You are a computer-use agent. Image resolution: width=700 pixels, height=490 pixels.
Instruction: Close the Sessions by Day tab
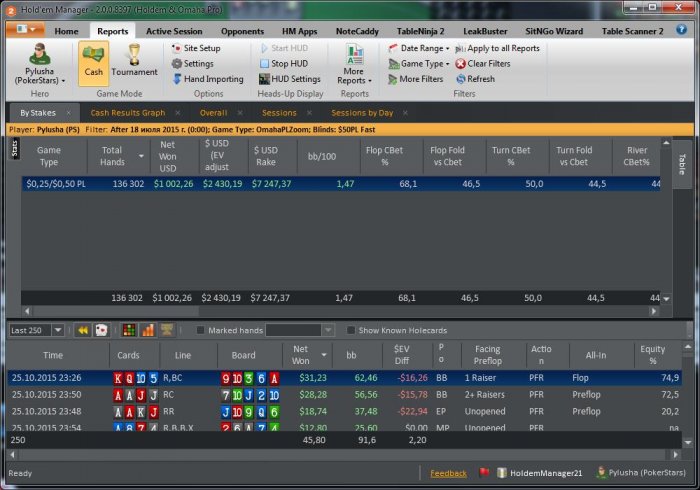pyautogui.click(x=405, y=113)
